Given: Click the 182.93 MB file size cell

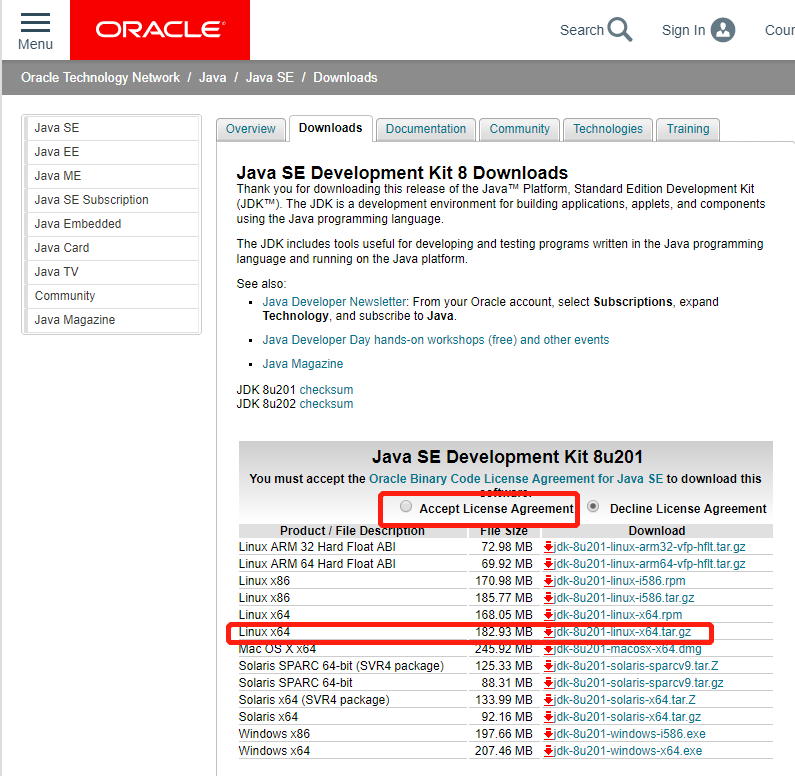Looking at the screenshot, I should coord(503,632).
